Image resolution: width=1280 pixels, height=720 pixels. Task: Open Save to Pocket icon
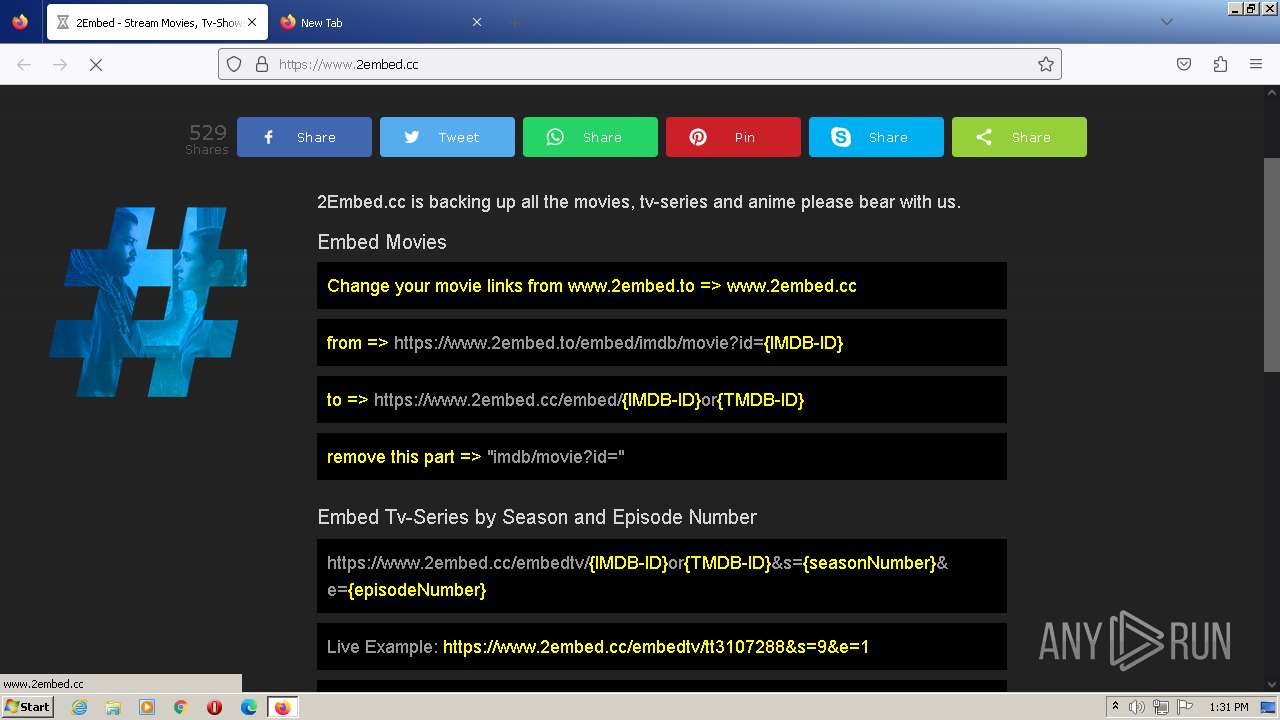(x=1184, y=64)
